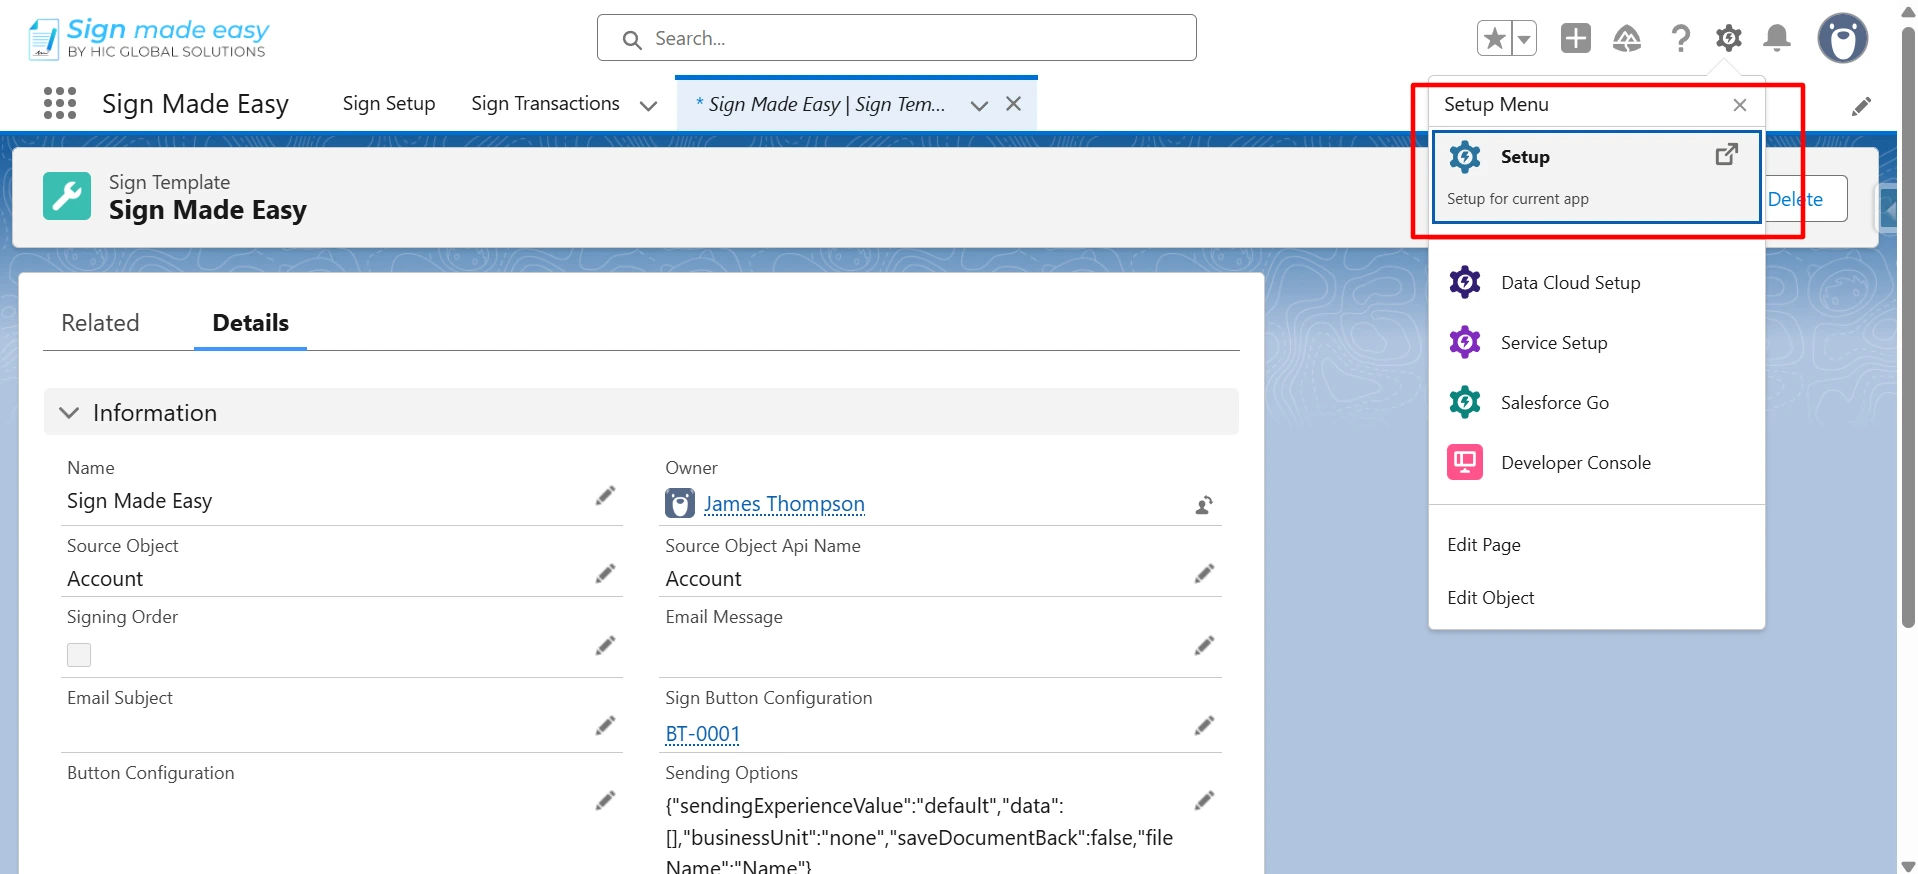This screenshot has width=1918, height=874.
Task: Open the Sign Transactions tab
Action: (x=545, y=104)
